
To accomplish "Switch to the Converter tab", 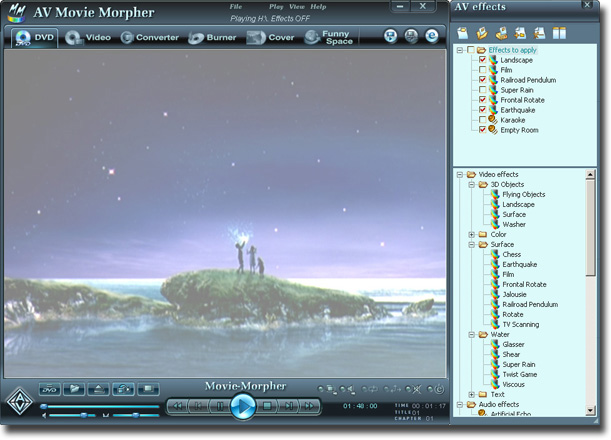I will (150, 37).
